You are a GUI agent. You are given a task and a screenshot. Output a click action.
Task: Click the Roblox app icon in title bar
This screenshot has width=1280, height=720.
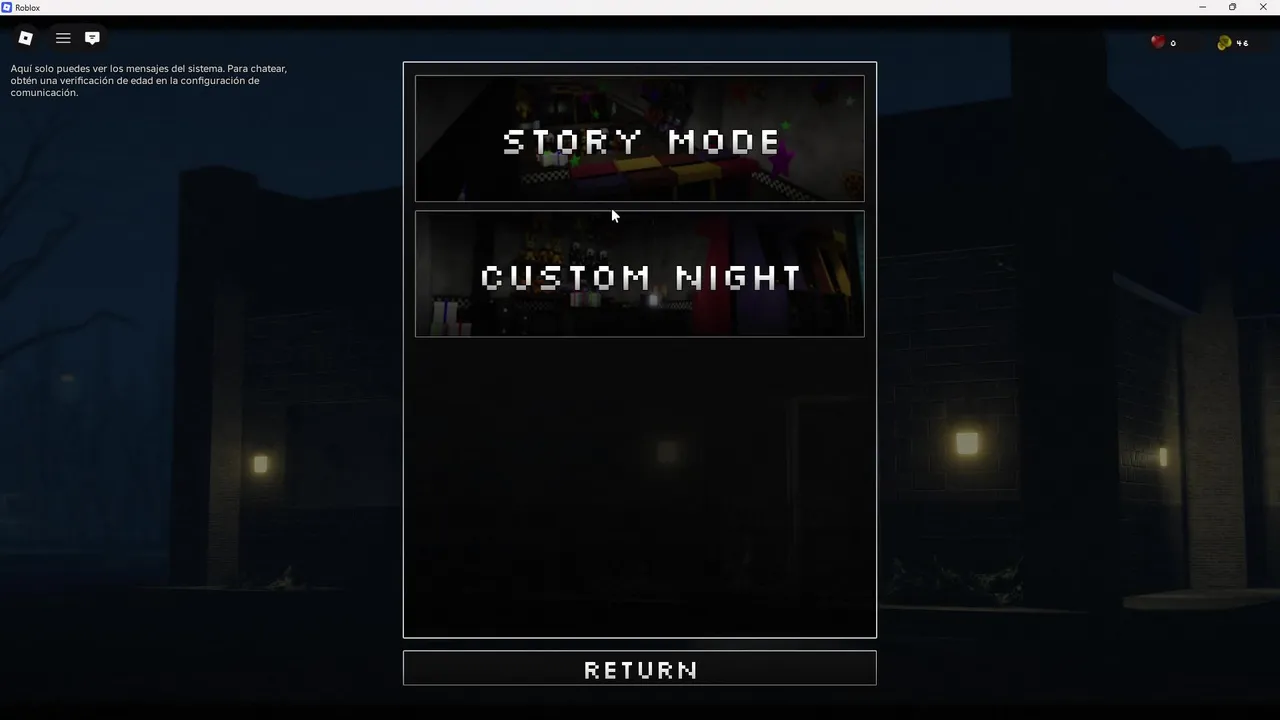click(7, 7)
